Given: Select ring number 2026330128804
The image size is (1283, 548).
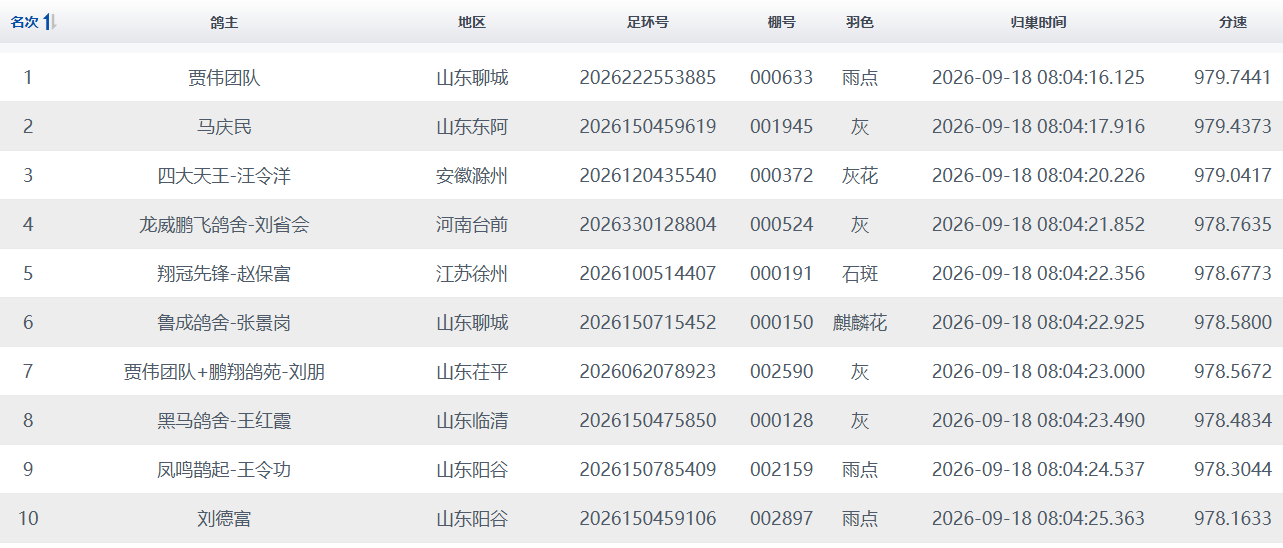Looking at the screenshot, I should click(648, 224).
